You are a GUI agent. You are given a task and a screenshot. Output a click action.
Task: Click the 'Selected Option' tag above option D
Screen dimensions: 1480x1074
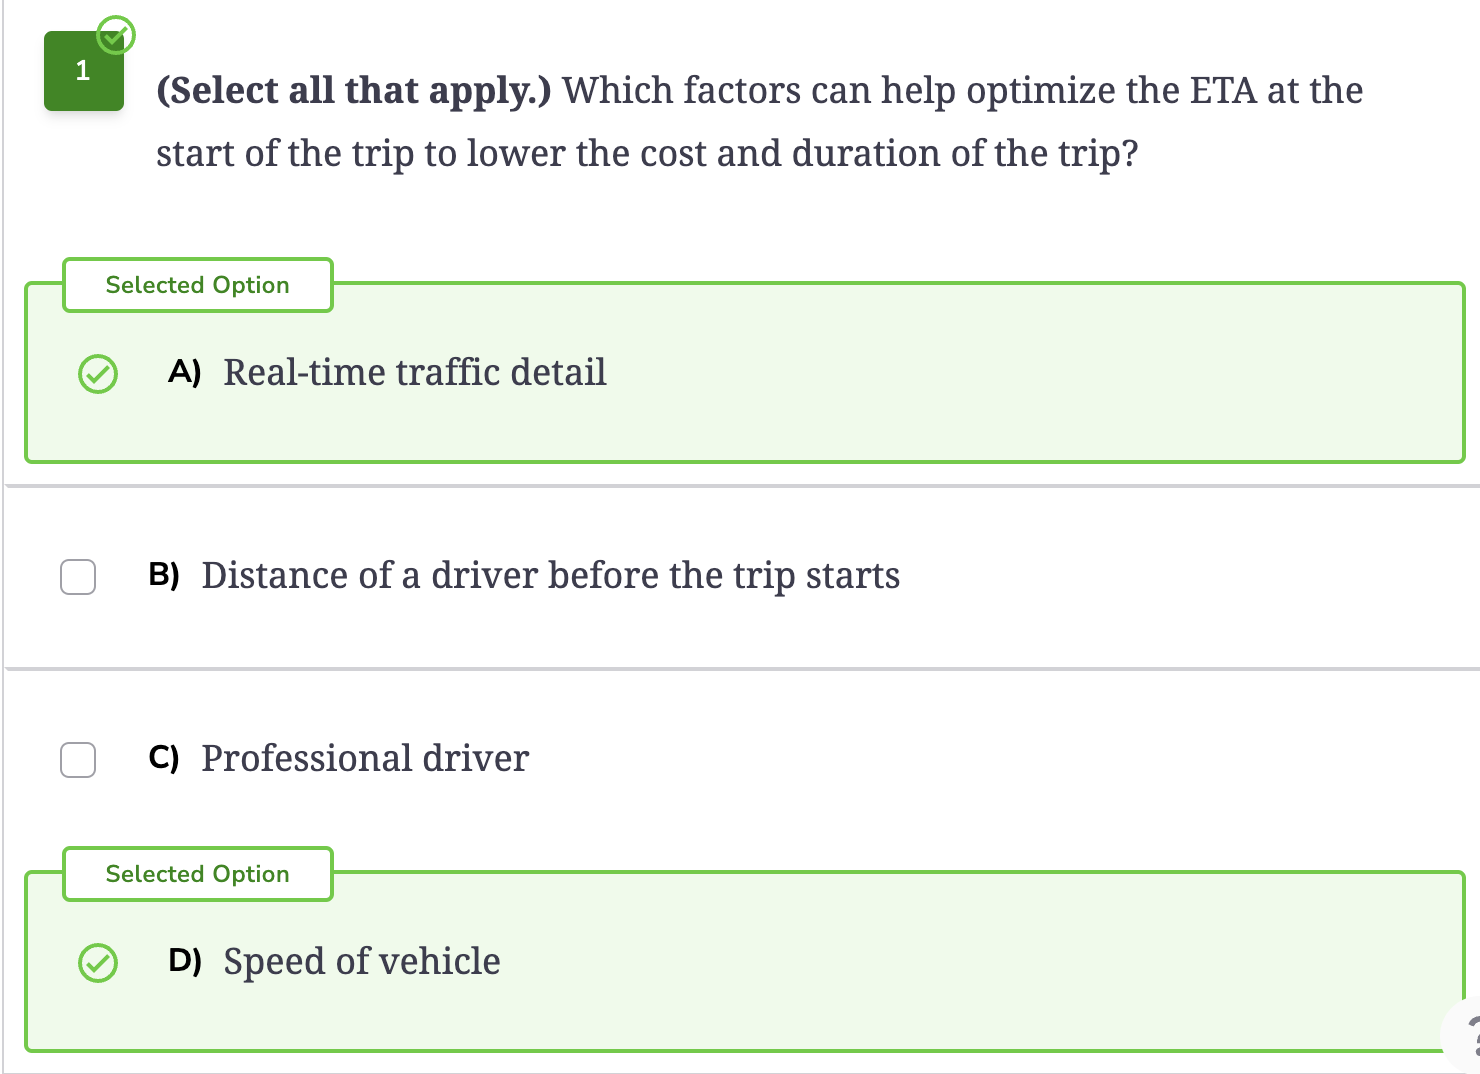click(x=198, y=874)
